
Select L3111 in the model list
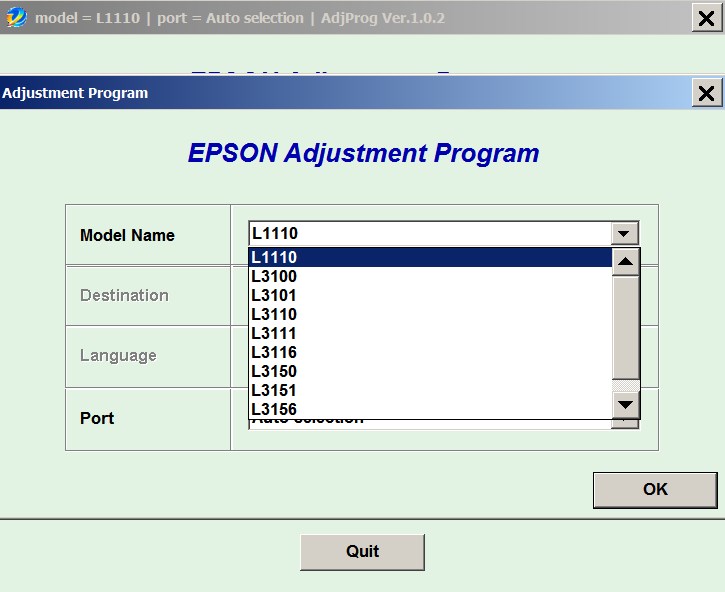[x=430, y=333]
